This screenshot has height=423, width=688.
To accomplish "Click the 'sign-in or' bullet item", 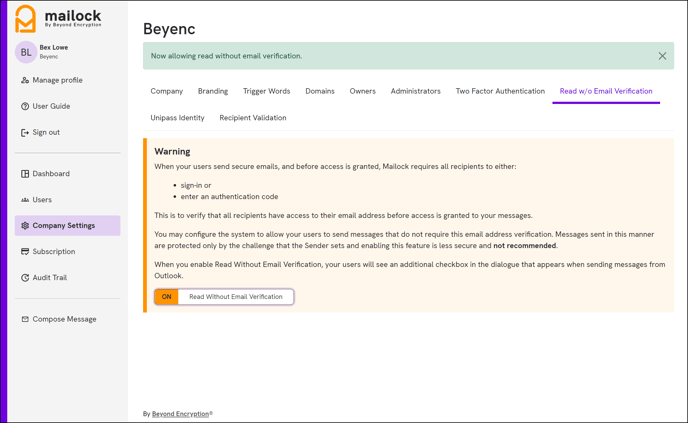I will tap(196, 185).
